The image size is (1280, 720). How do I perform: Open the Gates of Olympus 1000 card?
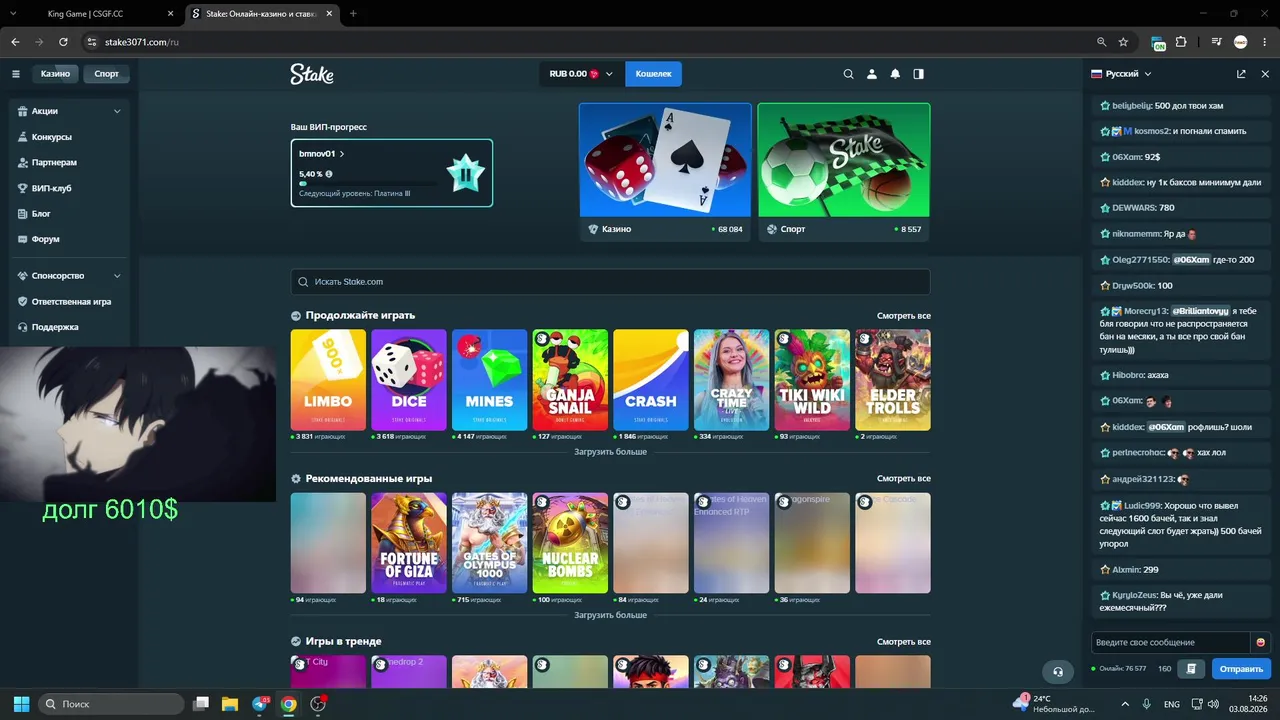[489, 543]
